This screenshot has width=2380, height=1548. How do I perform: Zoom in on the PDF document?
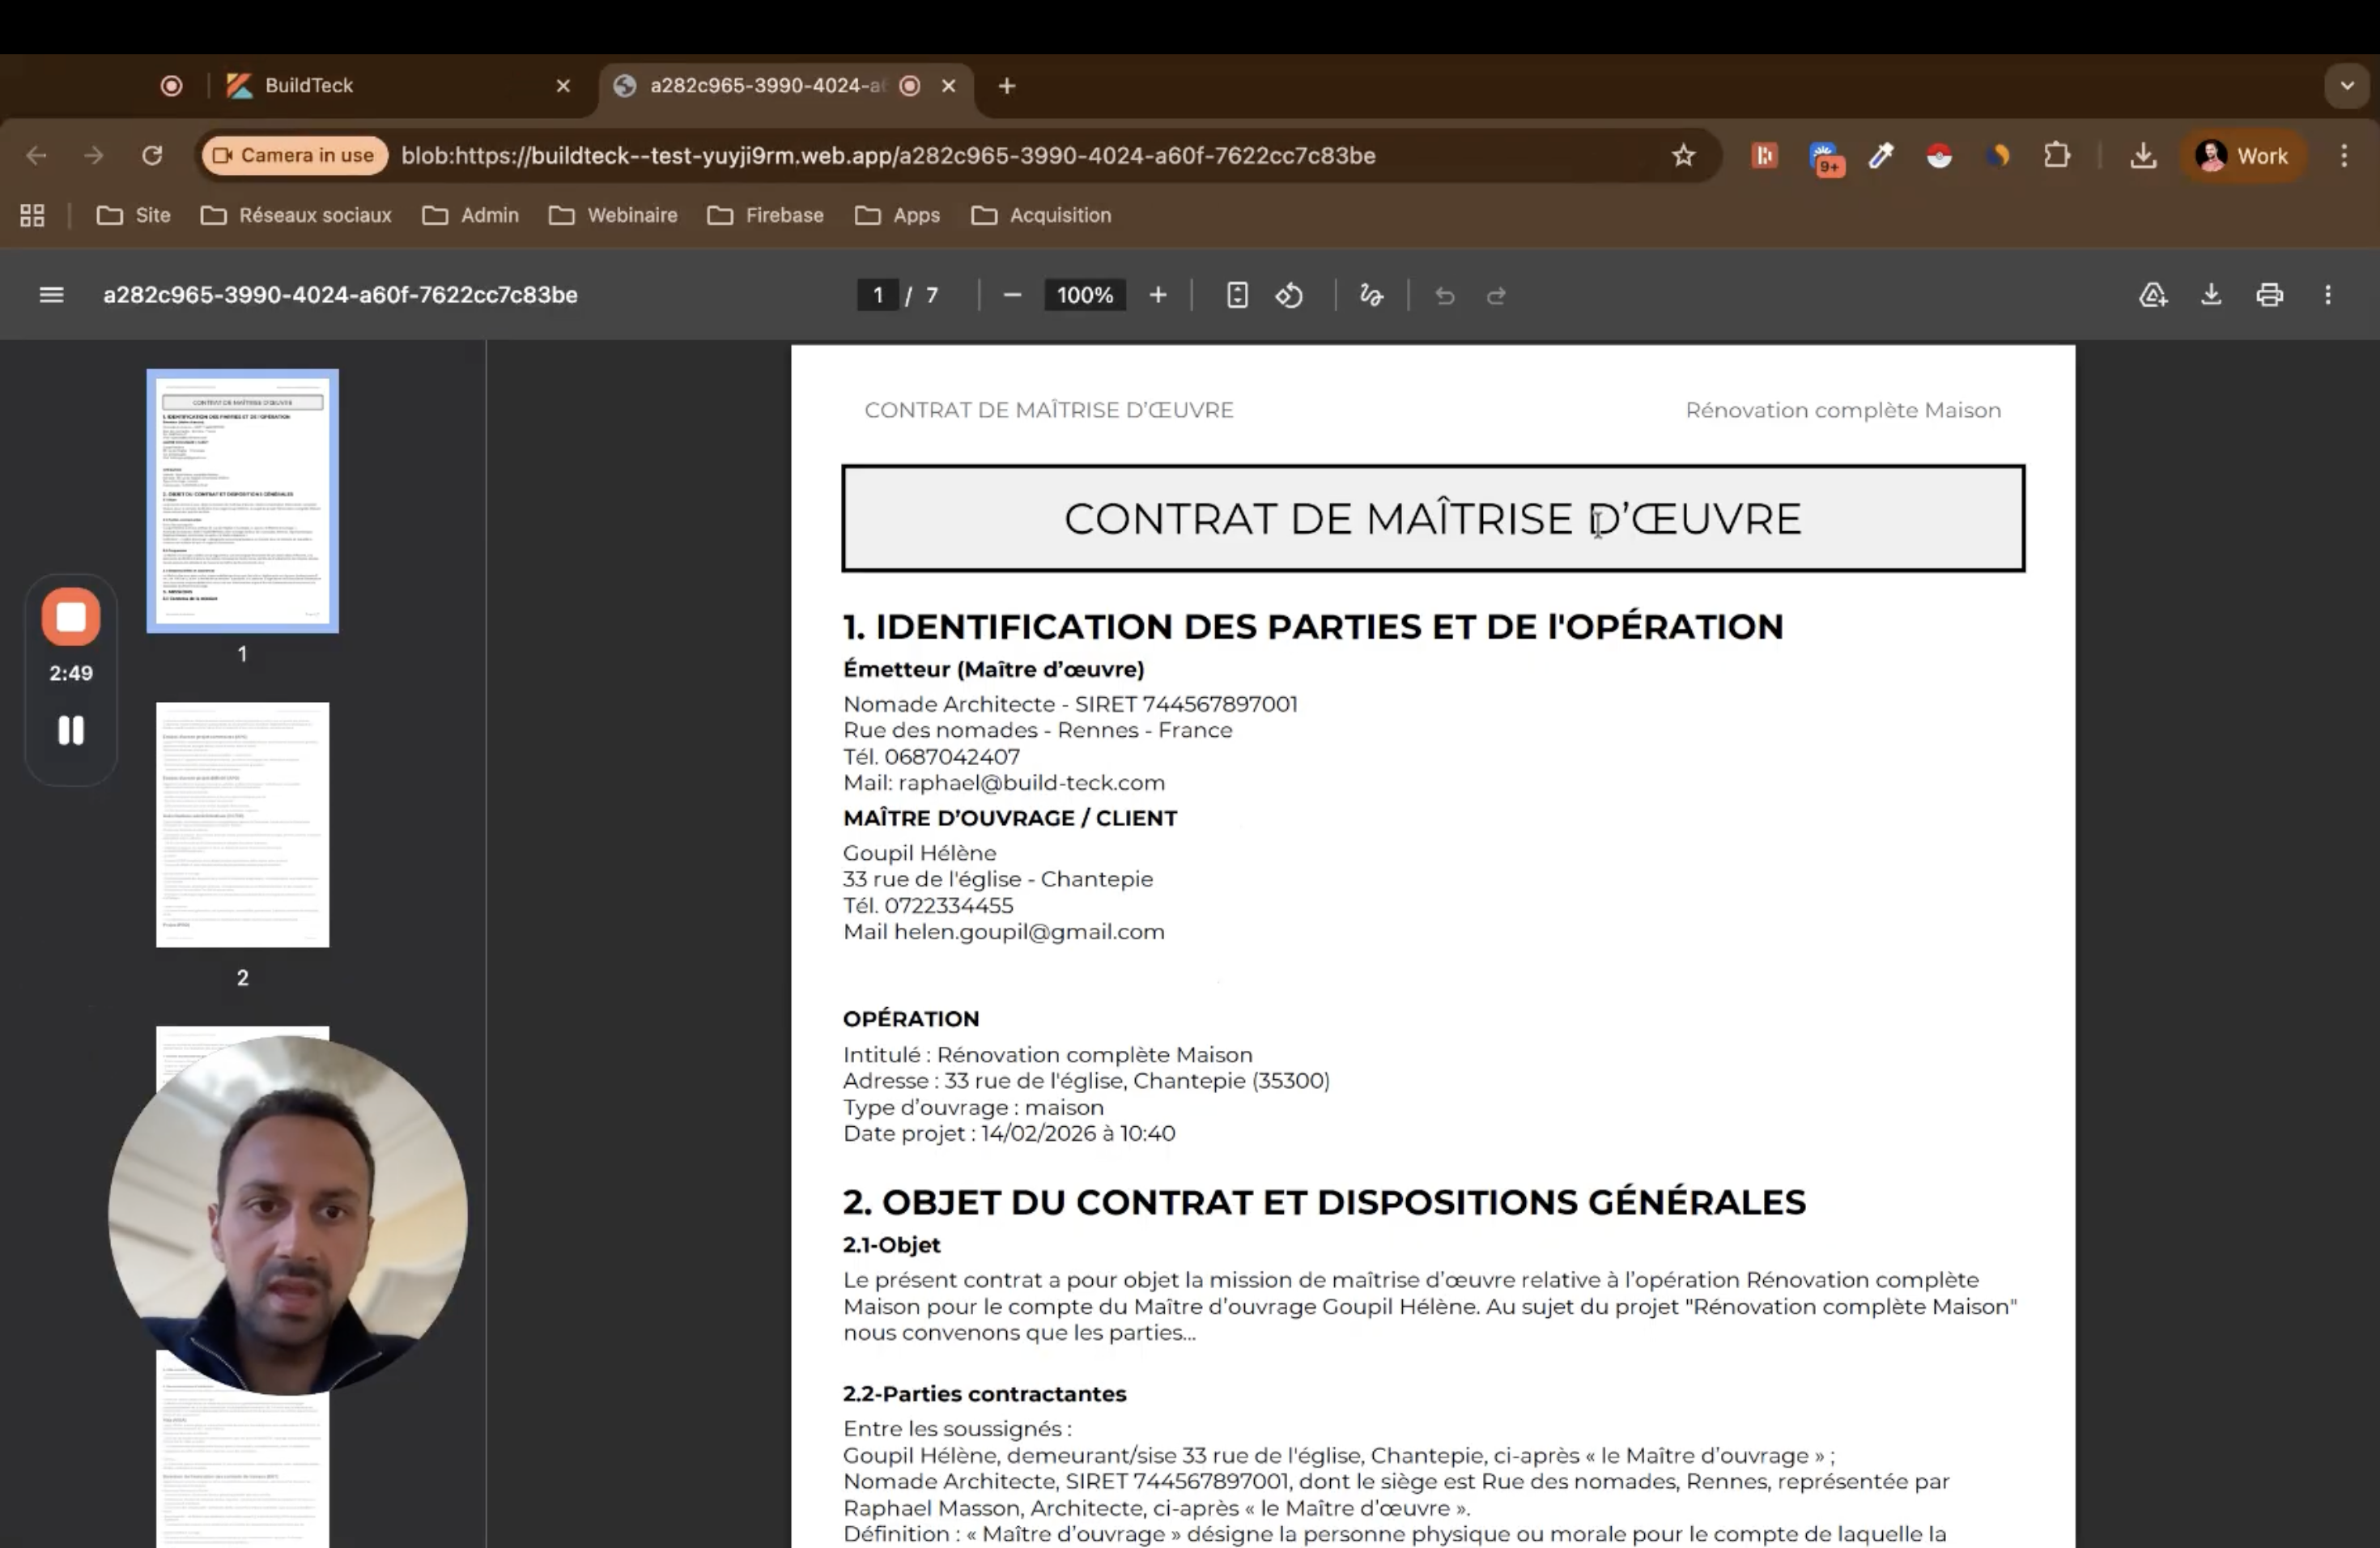click(x=1157, y=295)
